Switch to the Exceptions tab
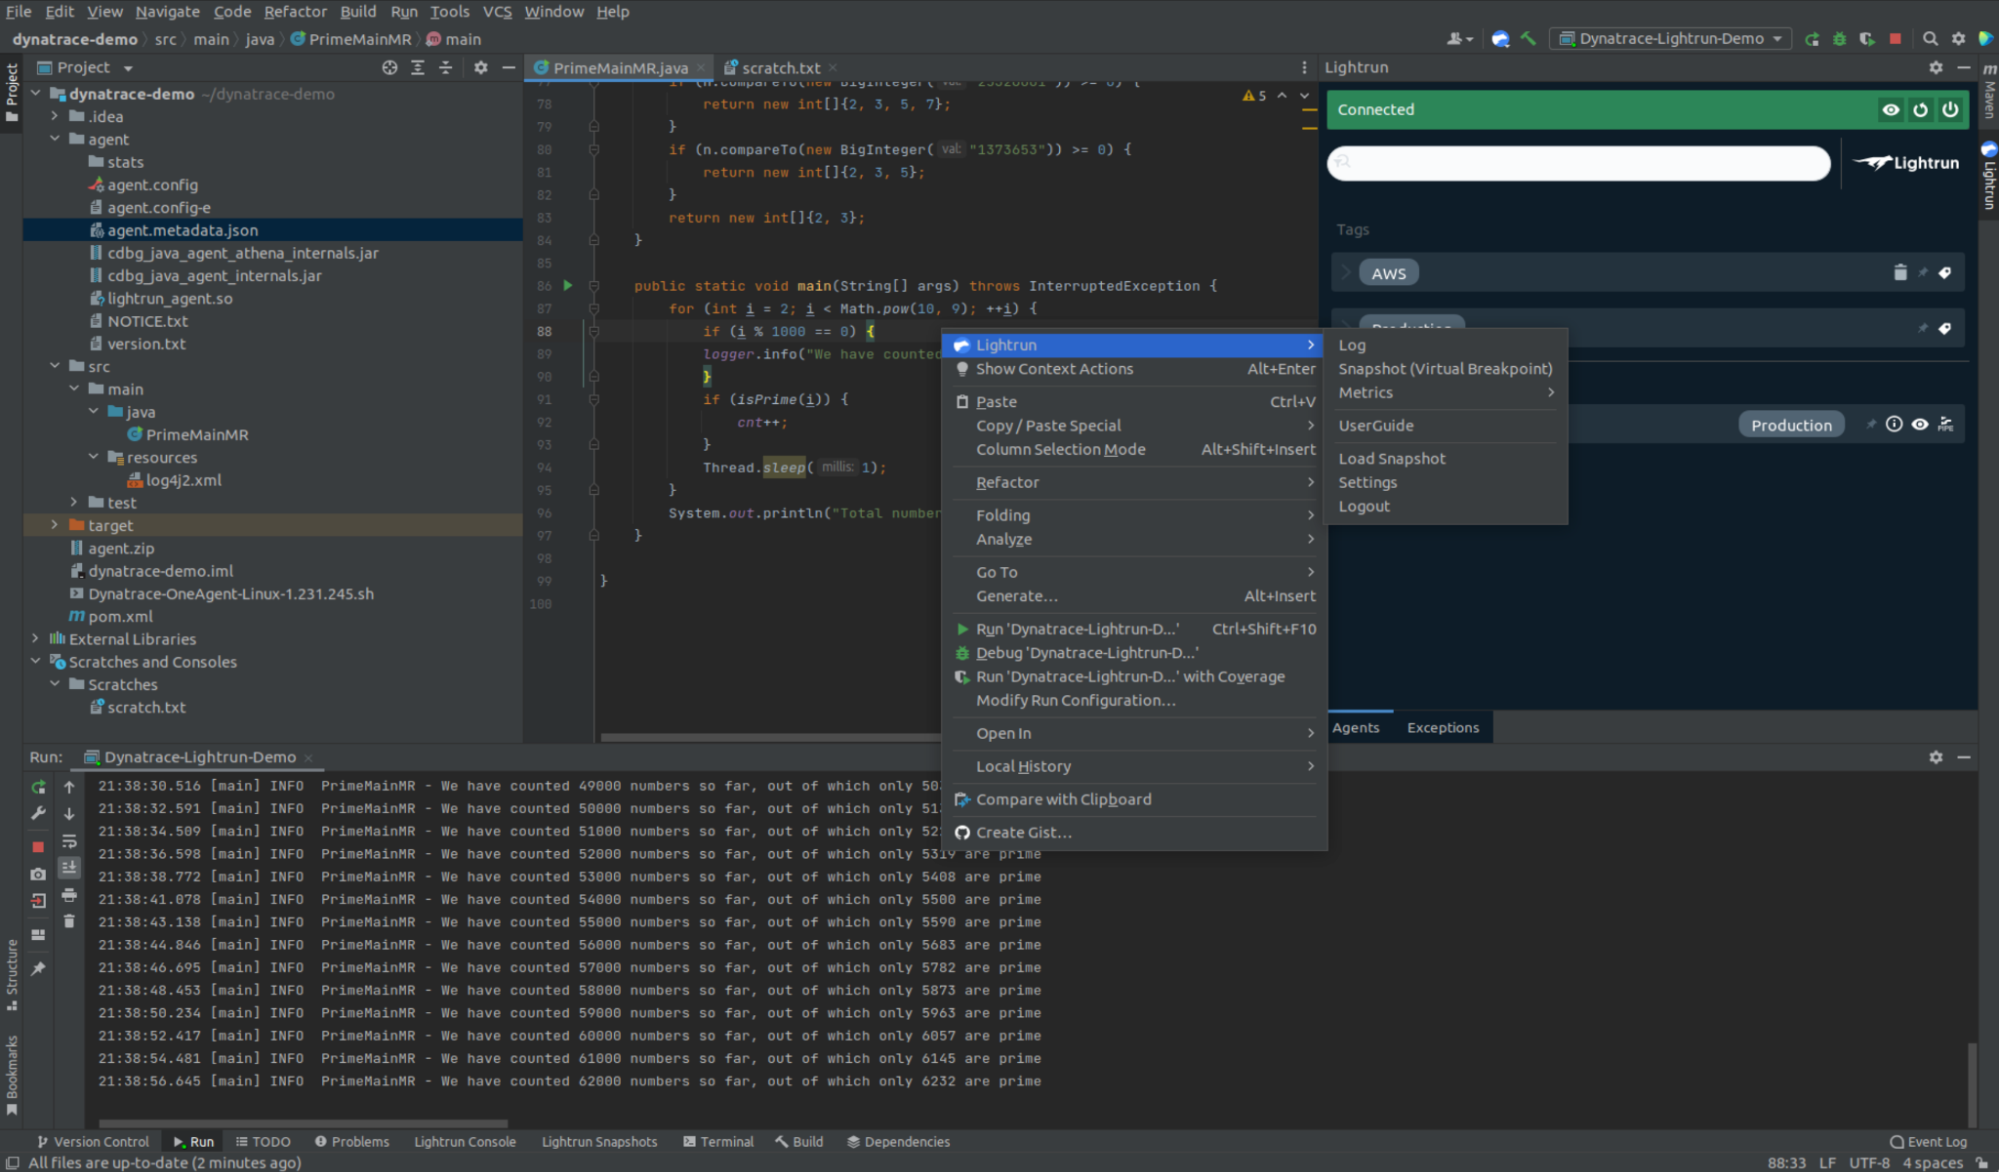 click(x=1442, y=728)
